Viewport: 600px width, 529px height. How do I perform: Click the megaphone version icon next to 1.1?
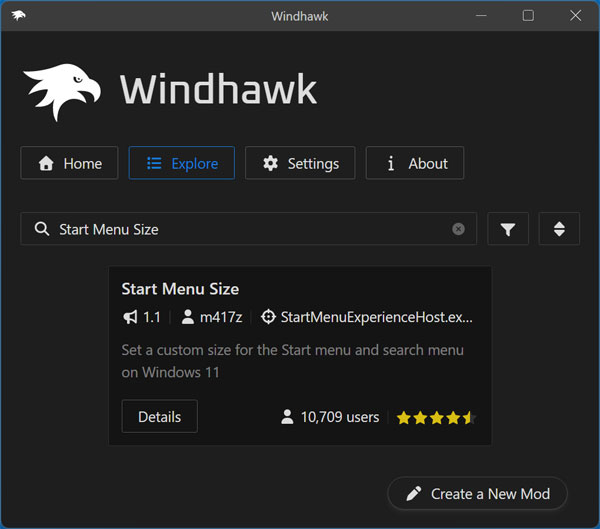pyautogui.click(x=130, y=317)
